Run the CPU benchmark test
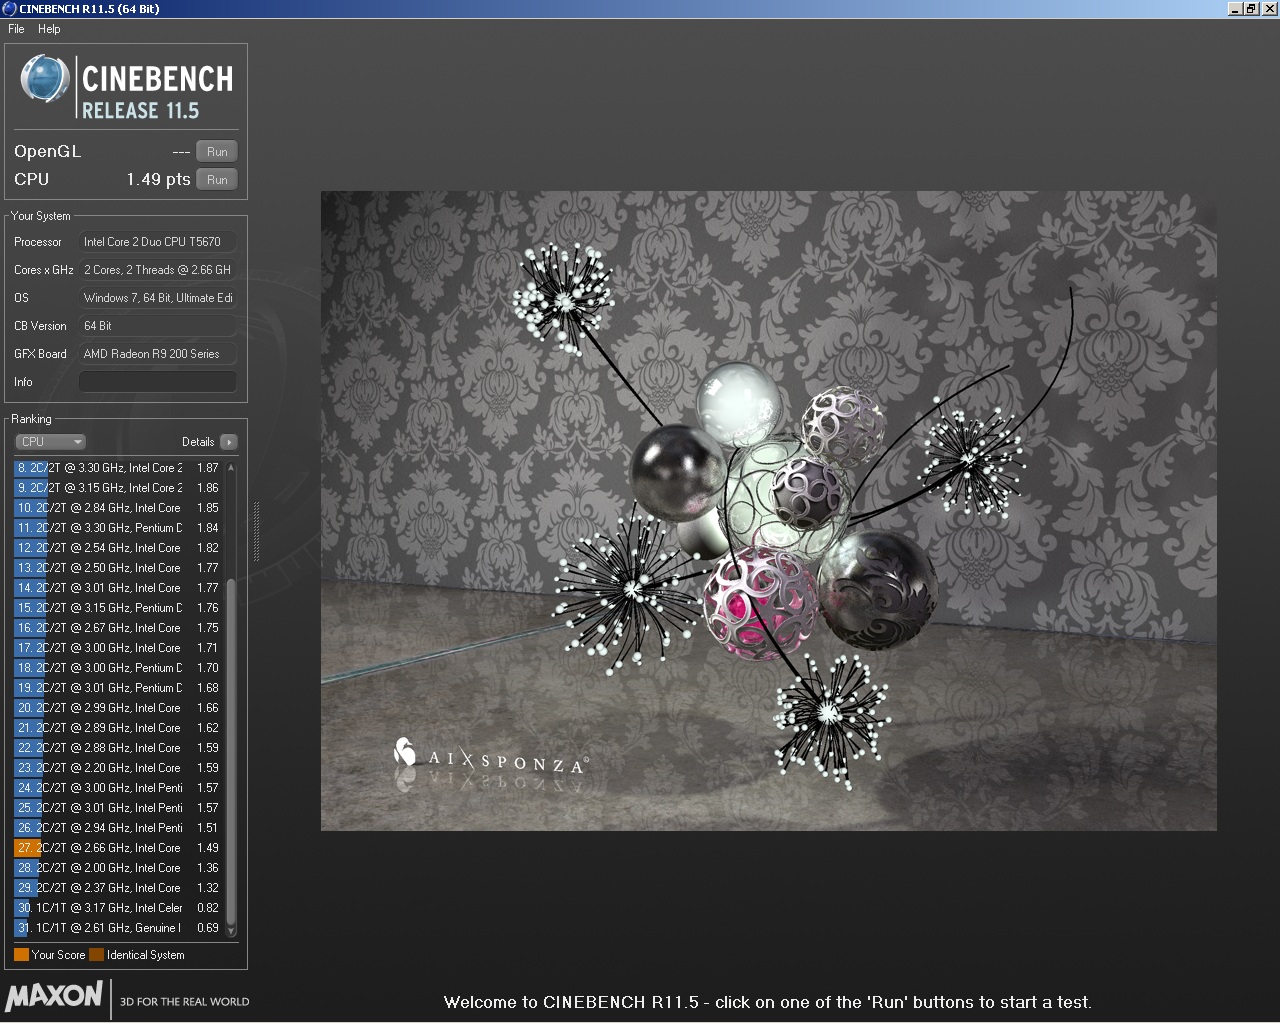 pyautogui.click(x=217, y=180)
